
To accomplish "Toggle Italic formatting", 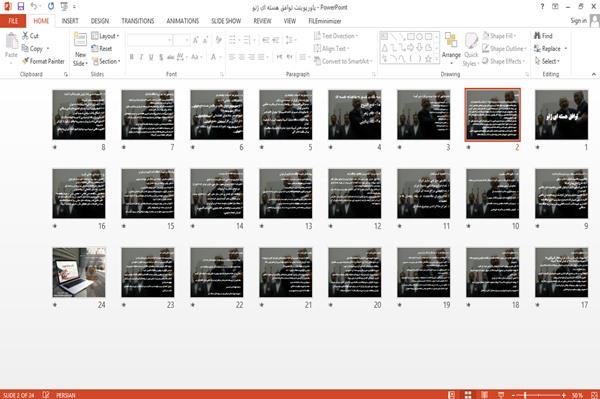I will tap(141, 57).
